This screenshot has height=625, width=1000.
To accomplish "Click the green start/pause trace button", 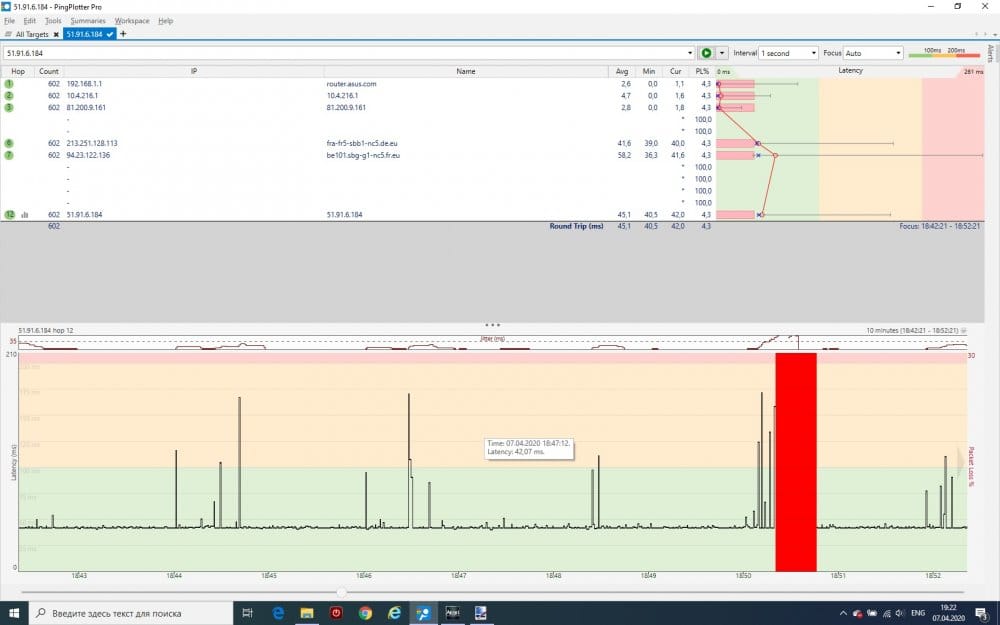I will point(706,53).
